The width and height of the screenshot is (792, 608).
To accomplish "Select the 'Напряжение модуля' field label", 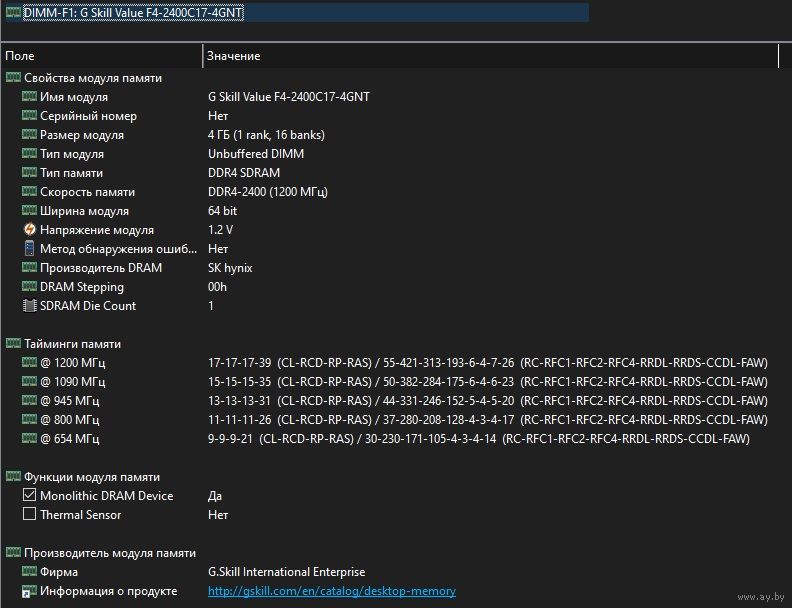I will 96,230.
